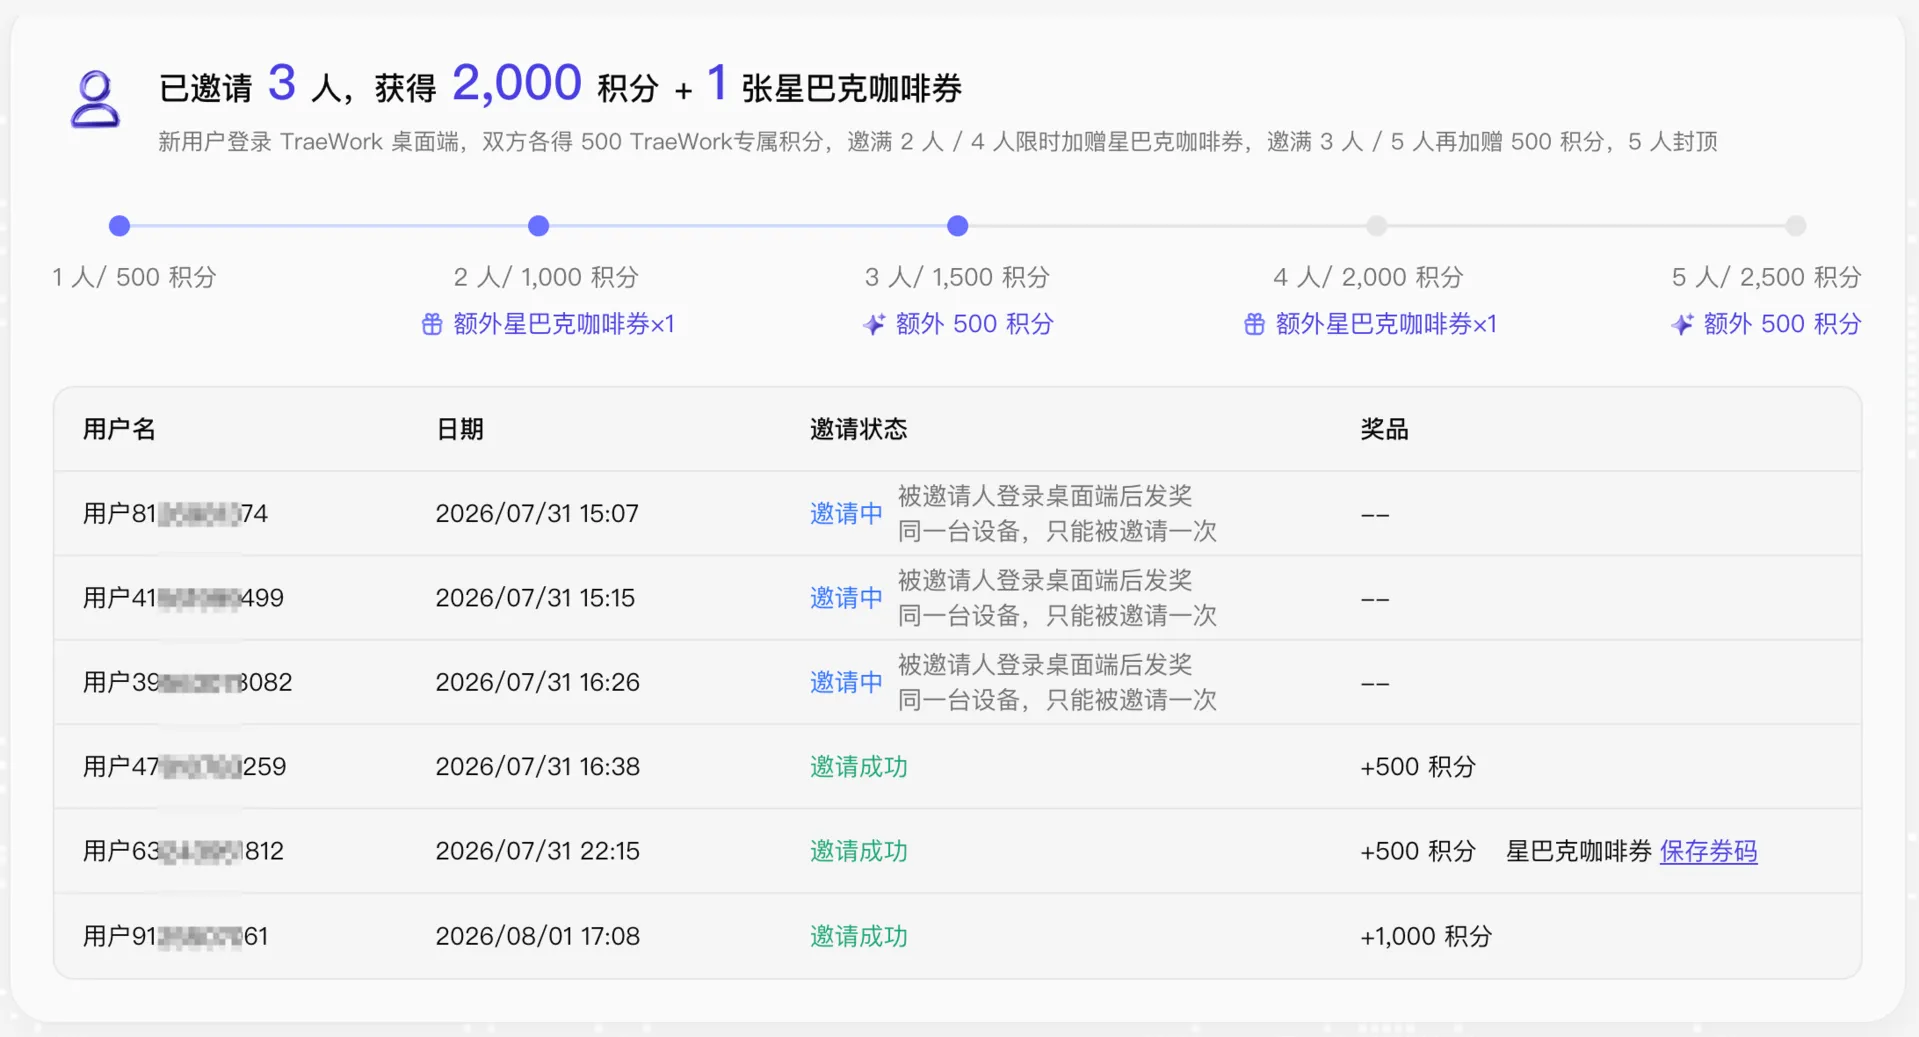Click the +500 积分 reward in the 16:38 row
This screenshot has height=1037, width=1919.
point(1418,767)
